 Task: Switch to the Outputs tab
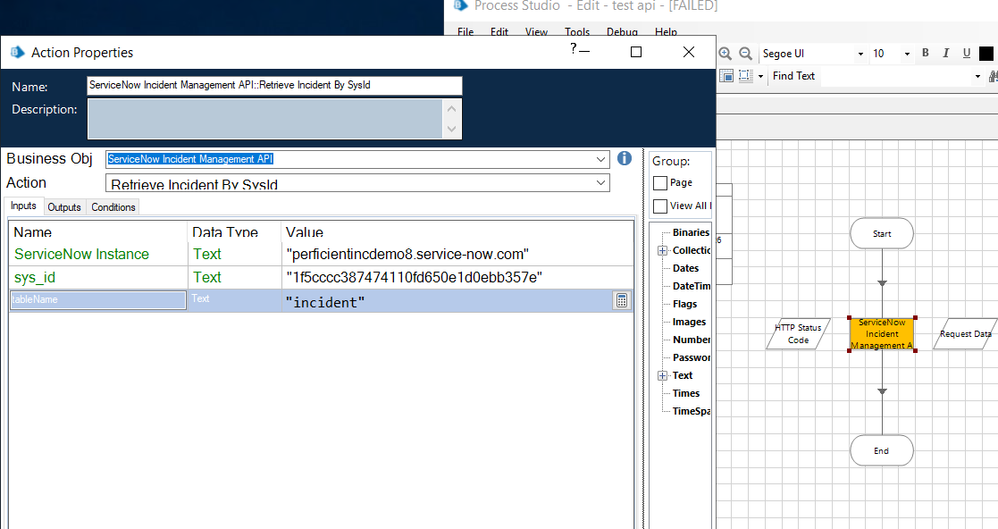[64, 207]
